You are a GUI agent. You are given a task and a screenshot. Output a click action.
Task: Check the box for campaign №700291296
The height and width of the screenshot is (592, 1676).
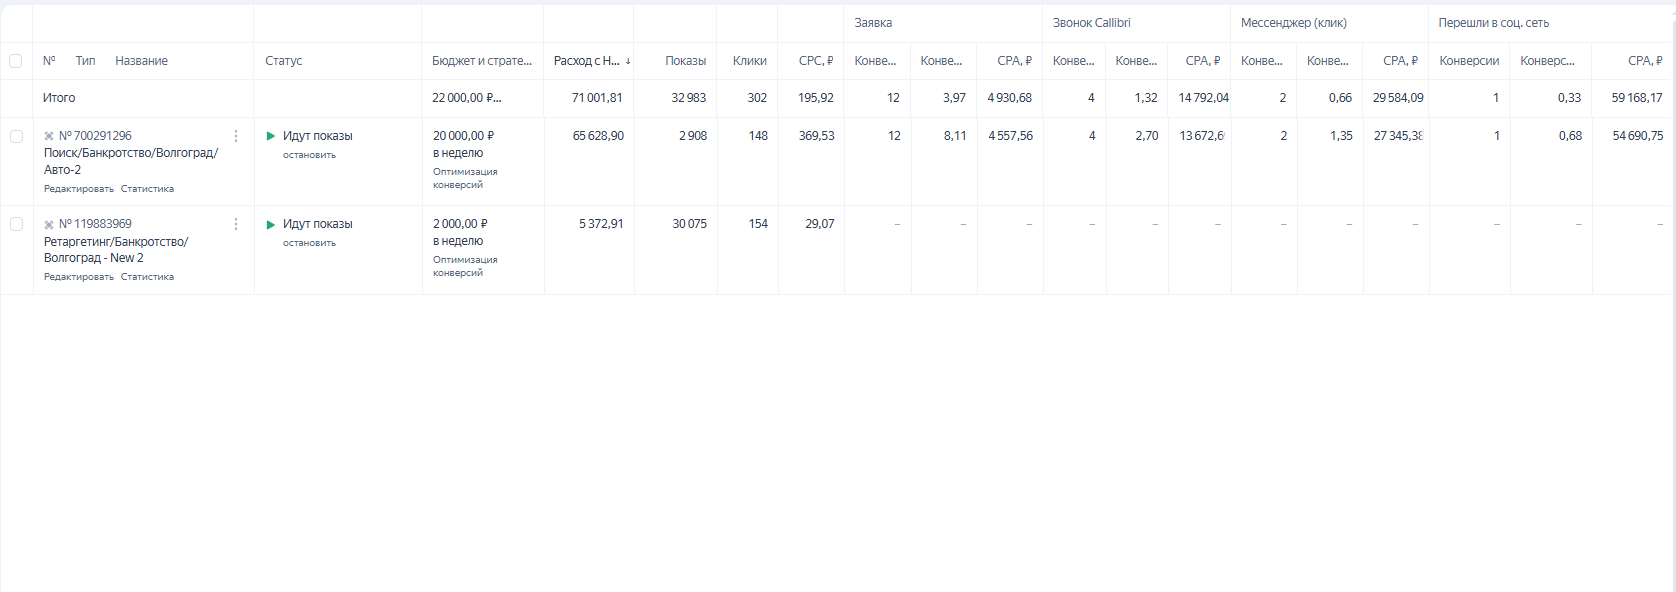[16, 136]
